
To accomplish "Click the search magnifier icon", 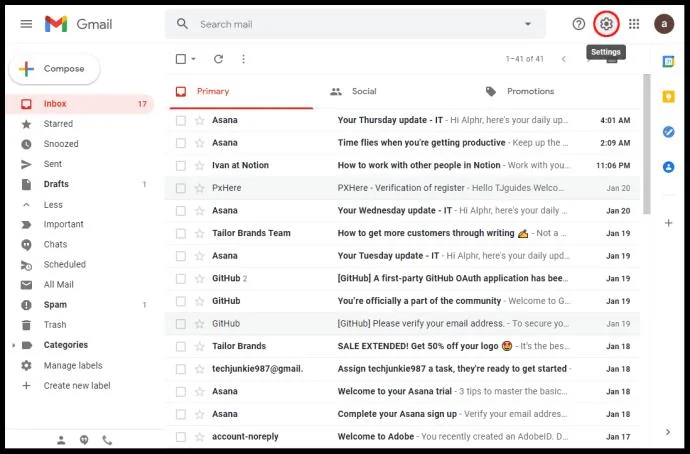I will 182,24.
